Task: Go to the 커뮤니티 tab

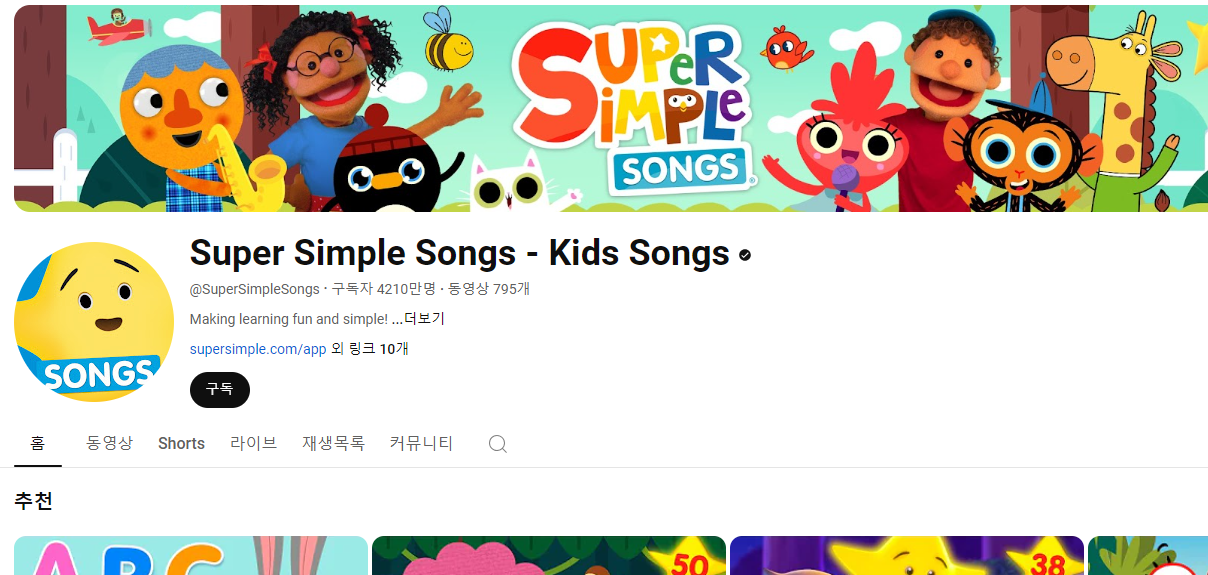Action: pos(422,443)
